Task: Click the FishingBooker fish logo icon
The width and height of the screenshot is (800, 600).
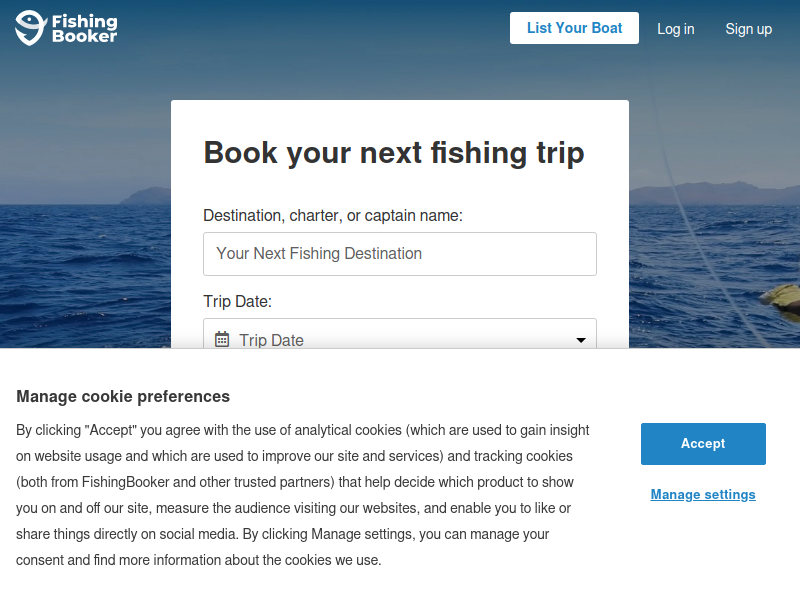Action: point(30,28)
